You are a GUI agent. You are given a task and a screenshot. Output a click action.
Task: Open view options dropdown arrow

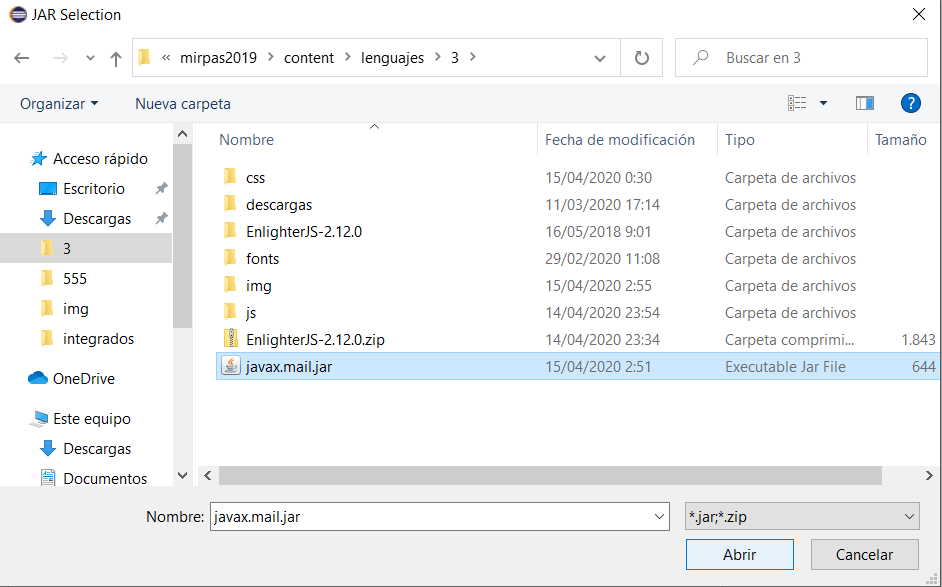(x=824, y=103)
